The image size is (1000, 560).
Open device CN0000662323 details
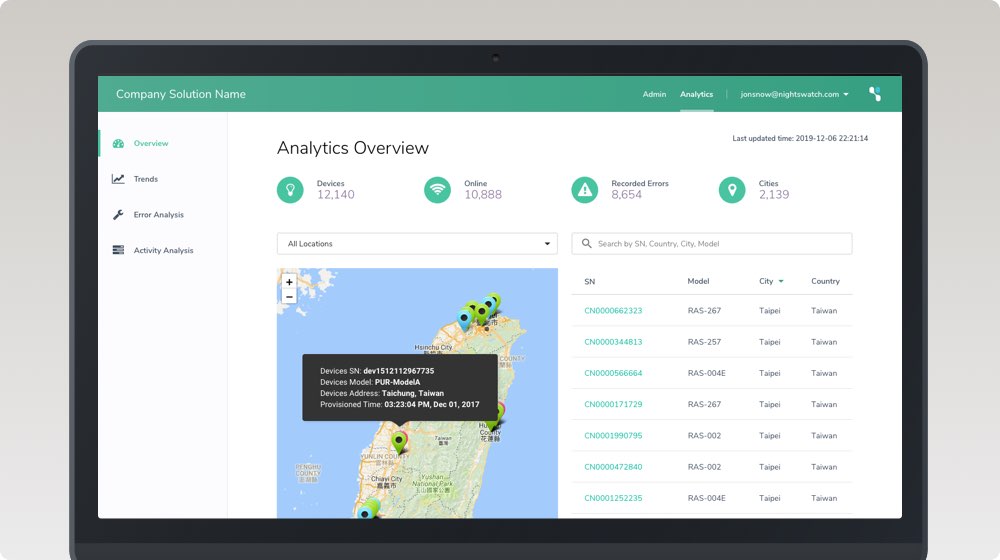(x=613, y=311)
